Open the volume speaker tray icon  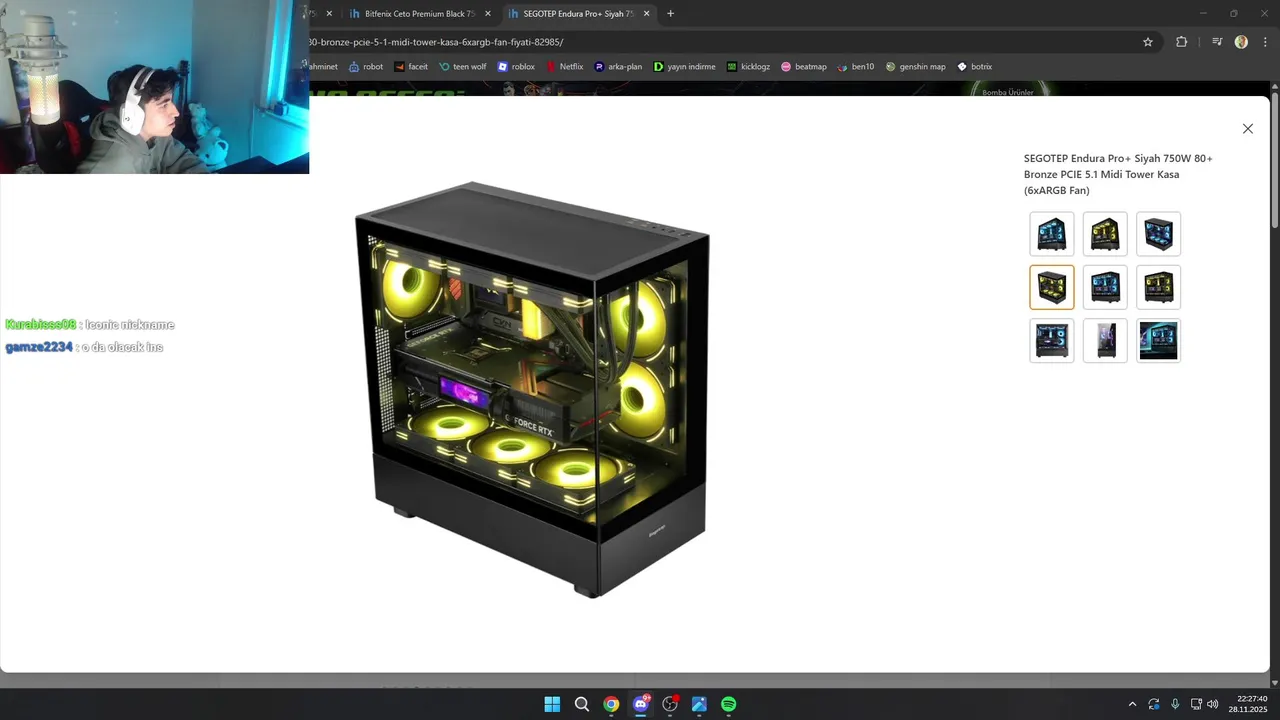click(x=1213, y=704)
